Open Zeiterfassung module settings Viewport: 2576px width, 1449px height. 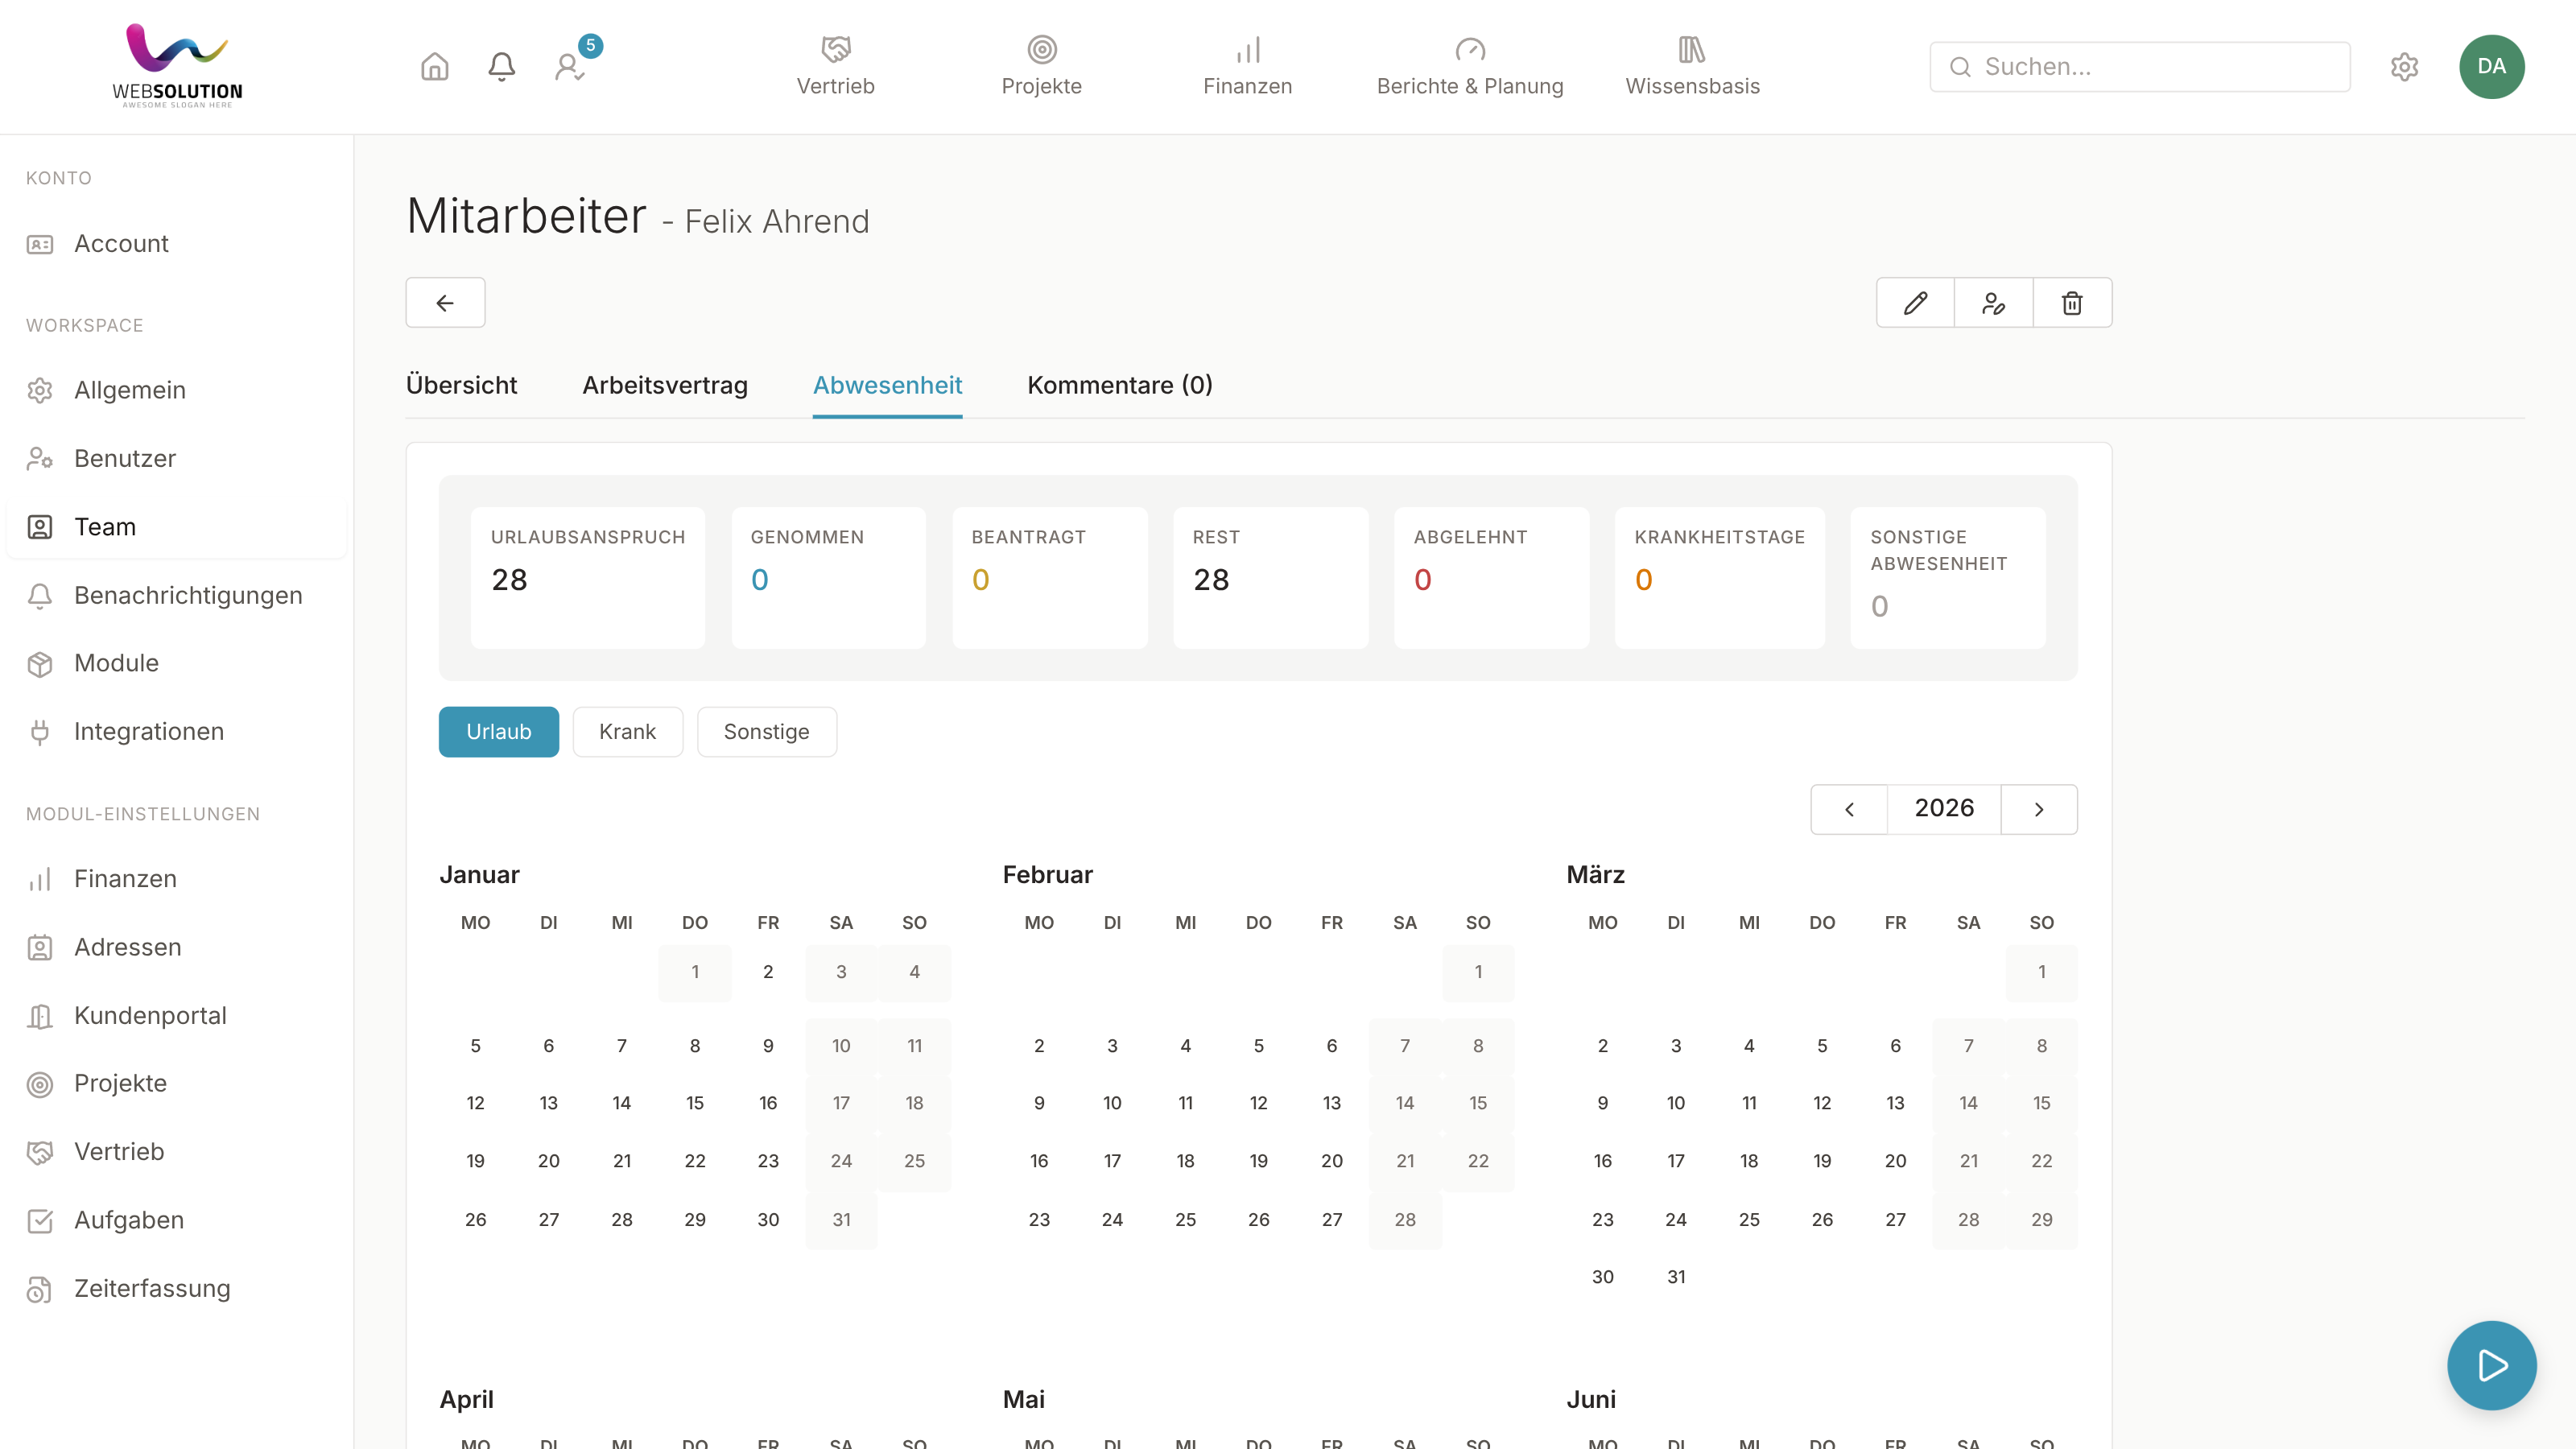click(176, 1289)
